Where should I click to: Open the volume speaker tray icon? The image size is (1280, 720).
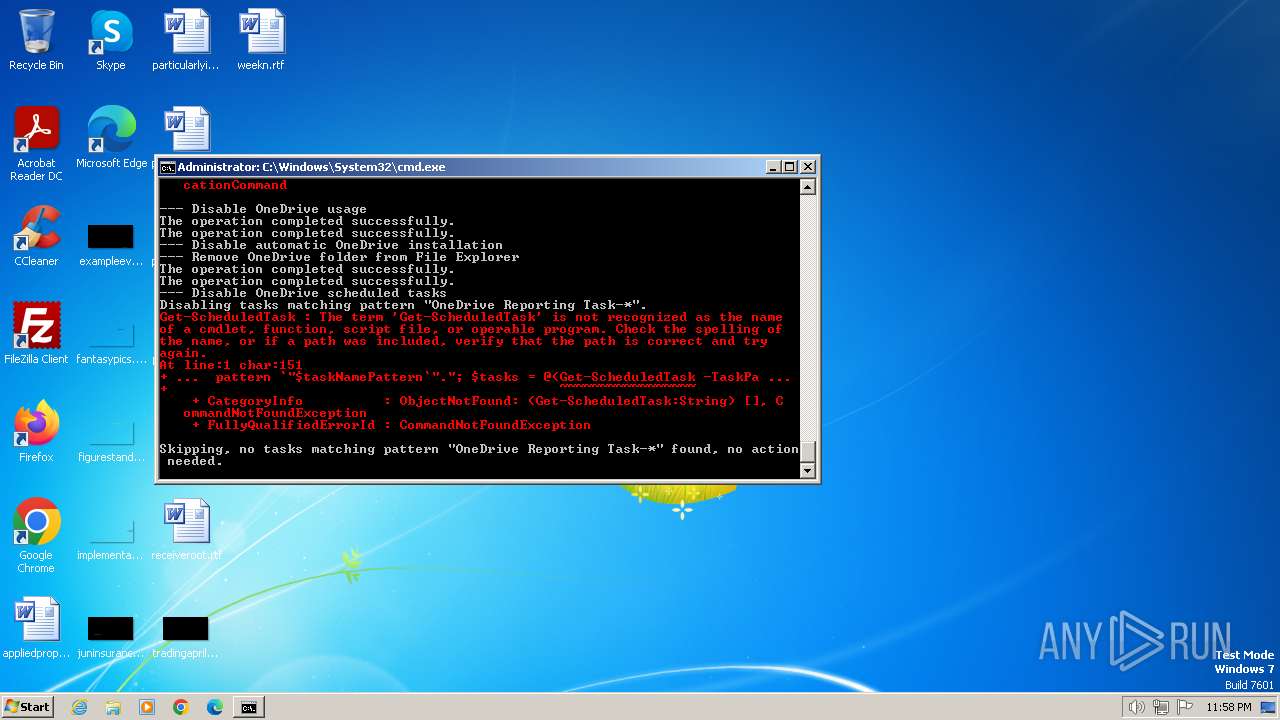point(1137,707)
